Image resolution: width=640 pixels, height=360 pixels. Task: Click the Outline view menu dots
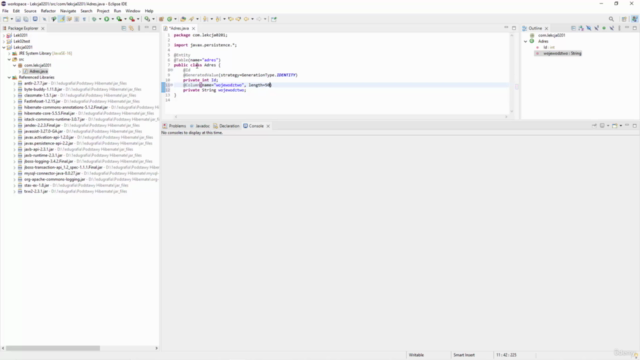pyautogui.click(x=619, y=28)
